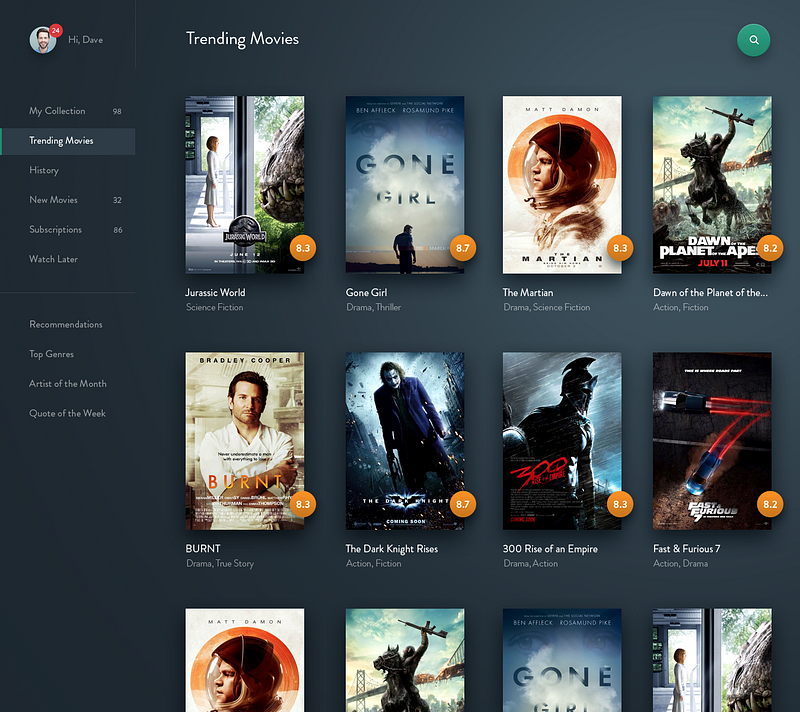Viewport: 800px width, 712px height.
Task: Open search with the green magnifier button
Action: pyautogui.click(x=754, y=40)
